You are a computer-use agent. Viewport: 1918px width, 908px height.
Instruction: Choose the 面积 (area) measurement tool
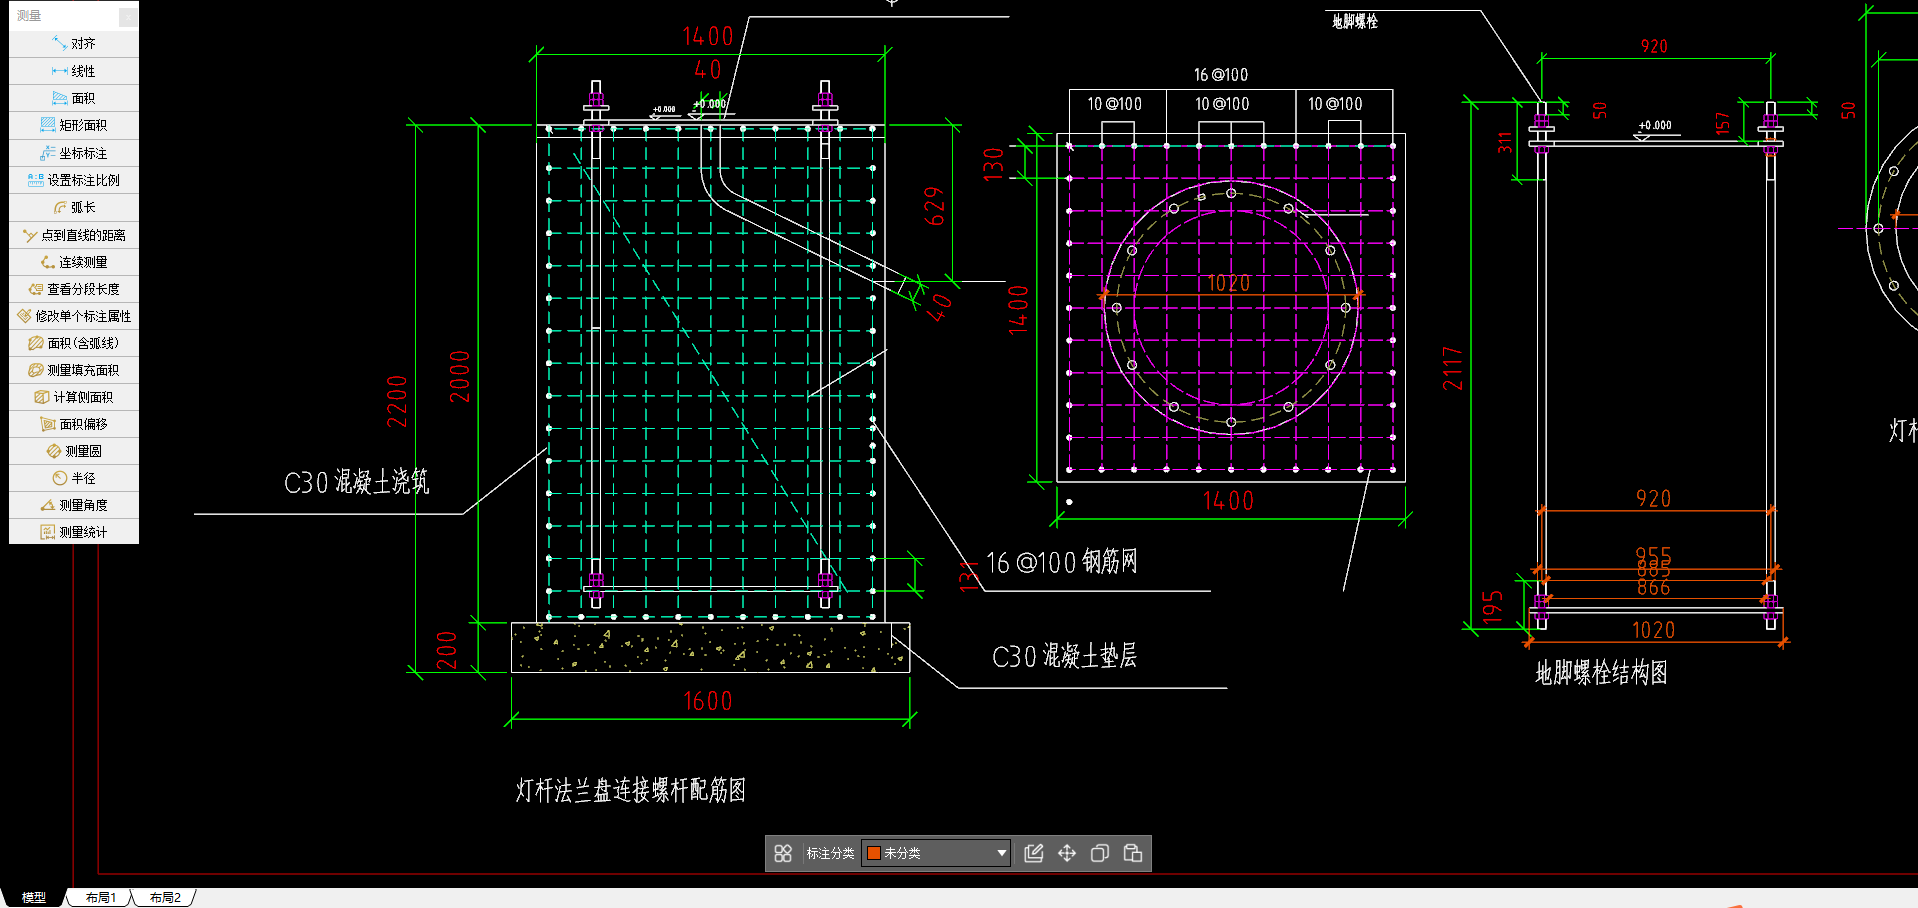point(74,98)
